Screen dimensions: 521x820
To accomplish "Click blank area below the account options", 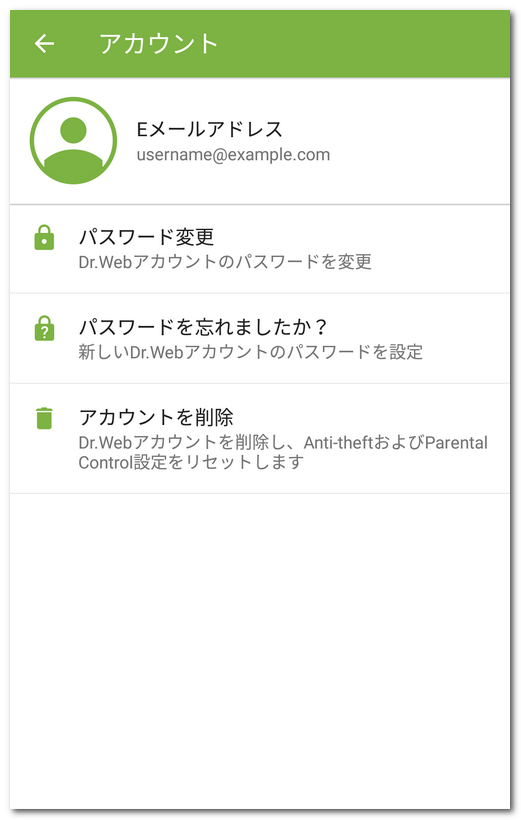I will (x=260, y=648).
